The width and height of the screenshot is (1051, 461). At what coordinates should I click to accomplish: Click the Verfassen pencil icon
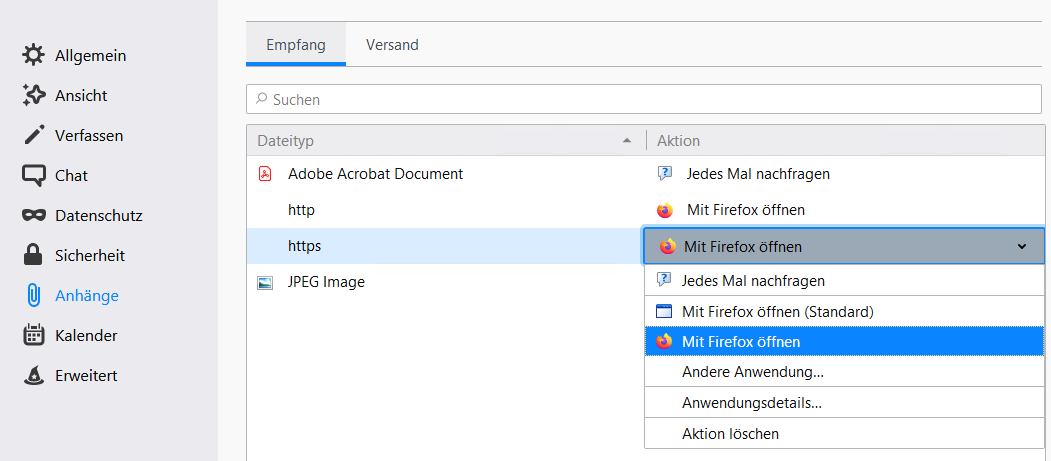[34, 135]
